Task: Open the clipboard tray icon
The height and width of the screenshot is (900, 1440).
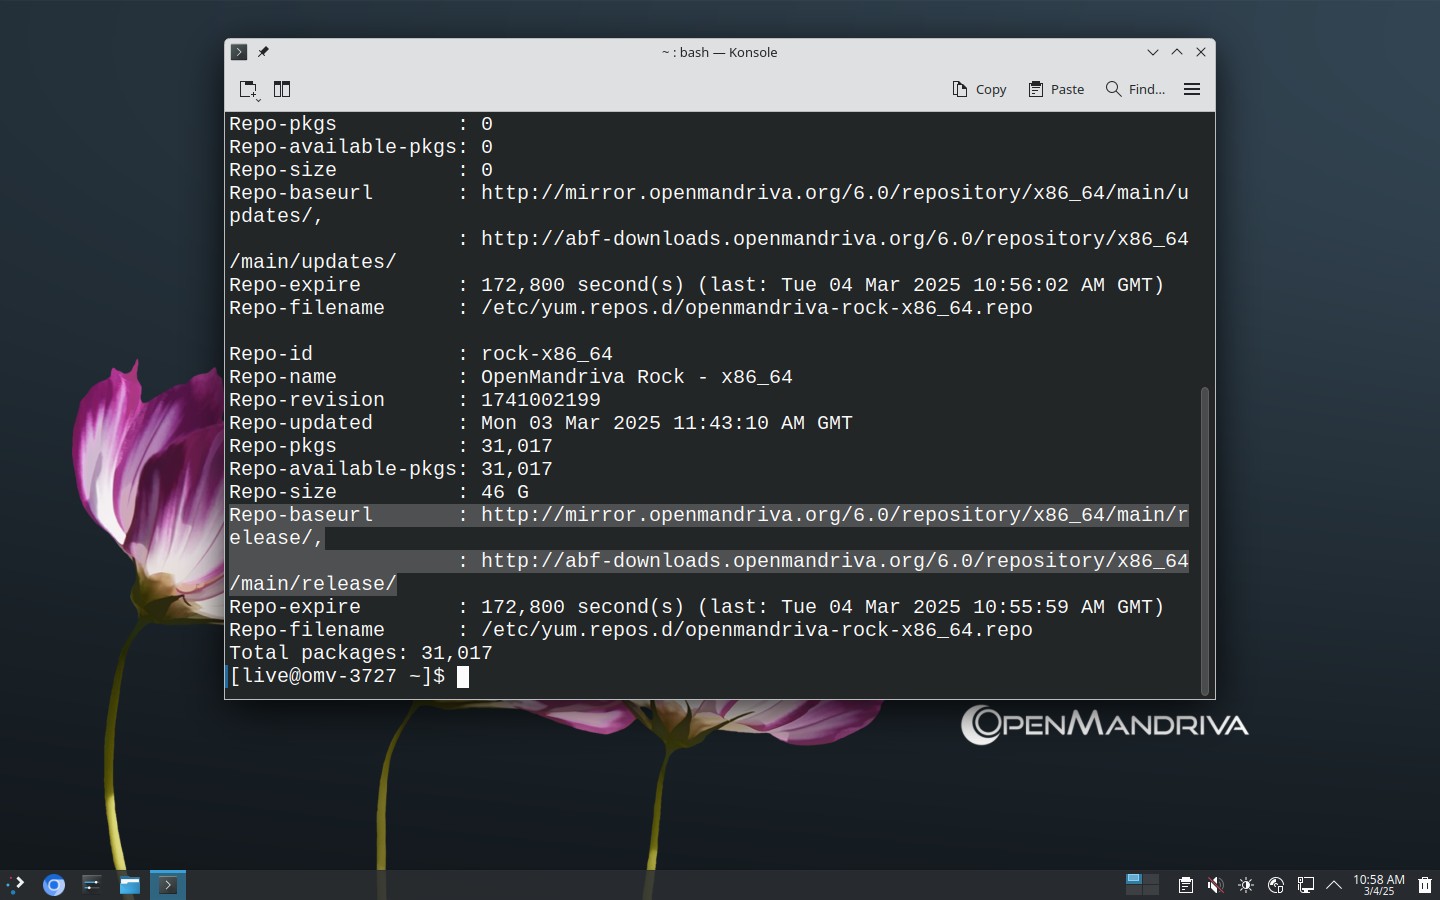Action: [1185, 885]
